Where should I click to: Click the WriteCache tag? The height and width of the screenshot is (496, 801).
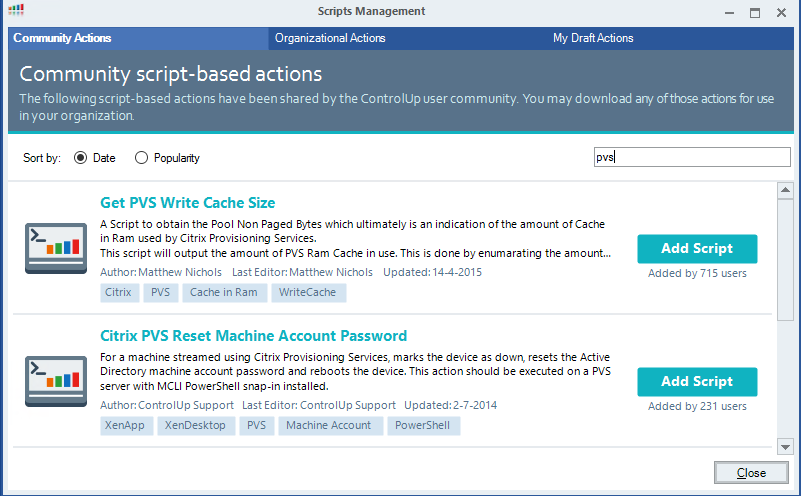click(308, 293)
